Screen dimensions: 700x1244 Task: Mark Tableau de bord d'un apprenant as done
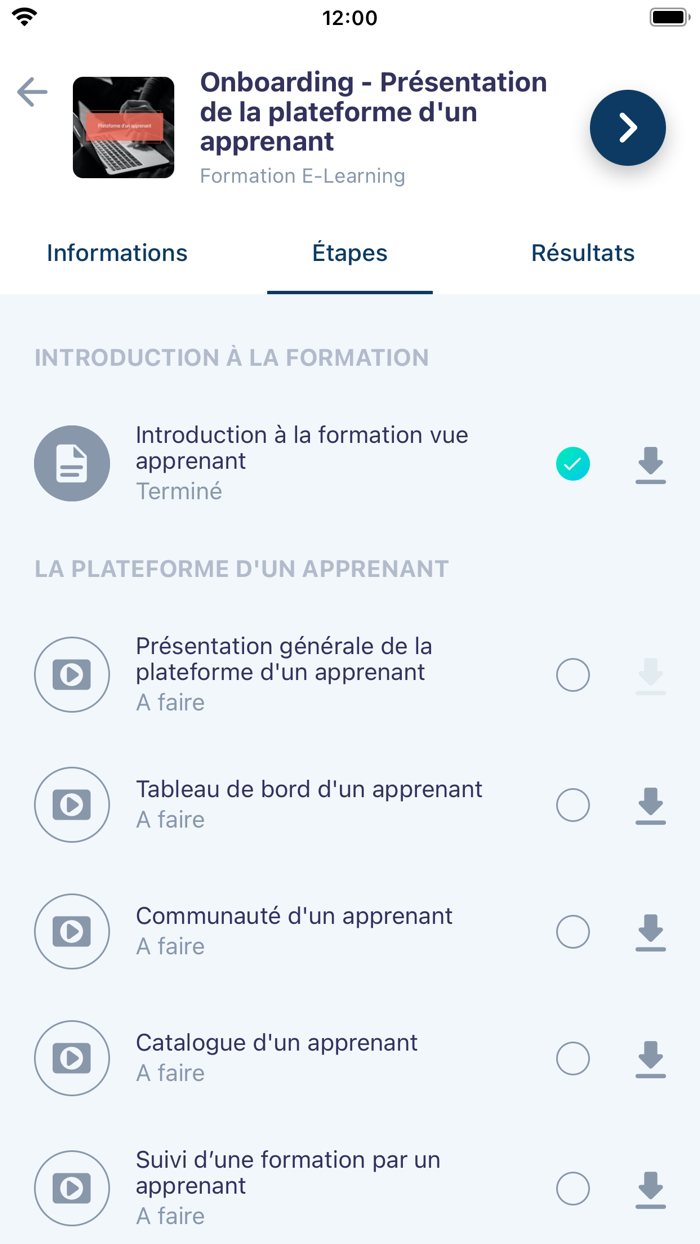[572, 804]
